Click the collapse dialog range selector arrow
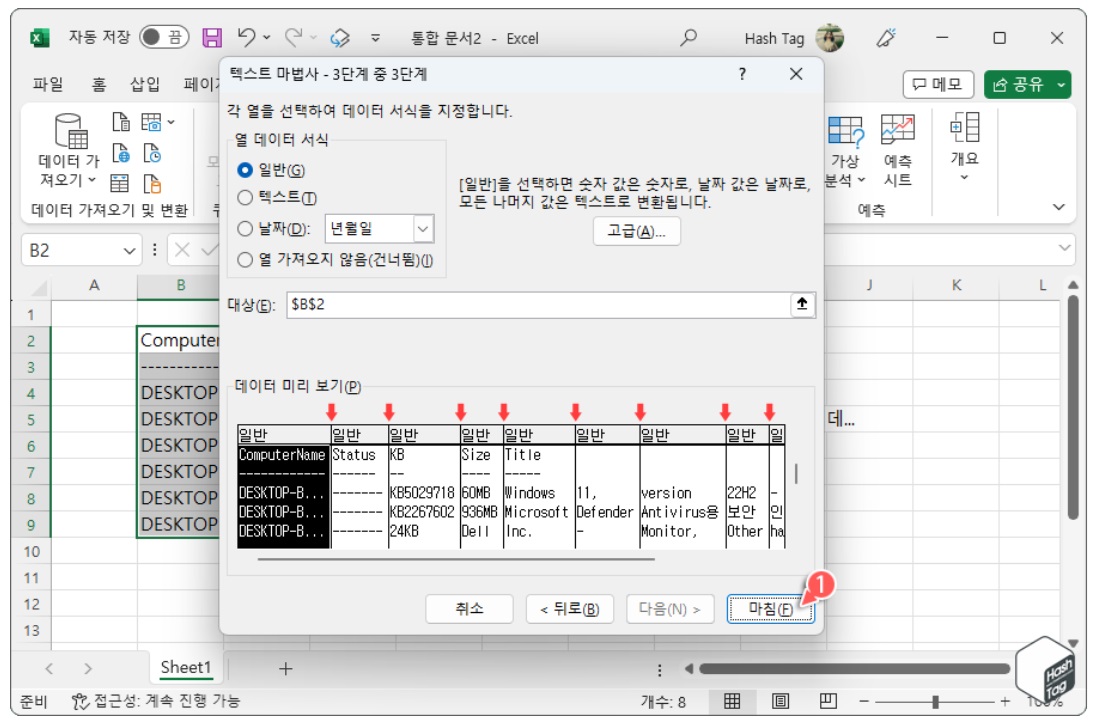Screen dimensions: 1095x723 [802, 304]
